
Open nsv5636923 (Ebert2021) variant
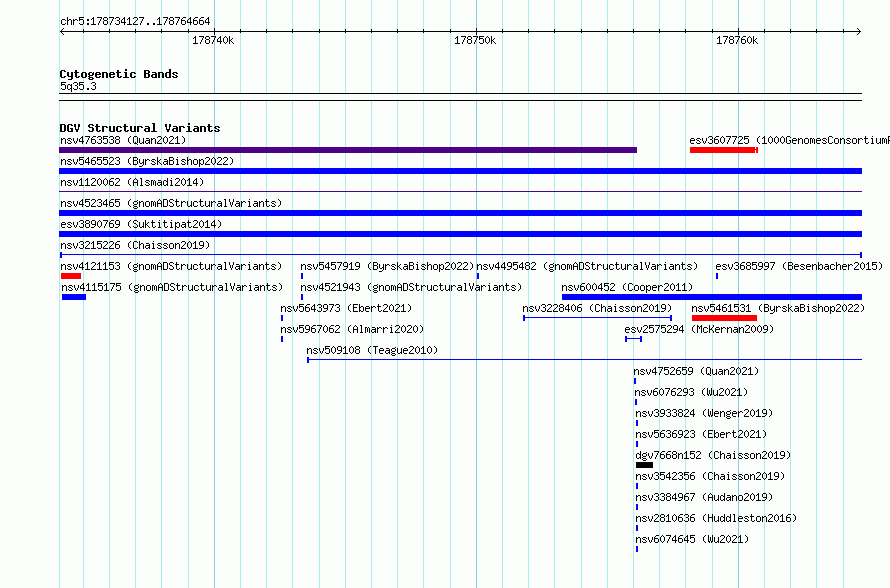(x=701, y=434)
